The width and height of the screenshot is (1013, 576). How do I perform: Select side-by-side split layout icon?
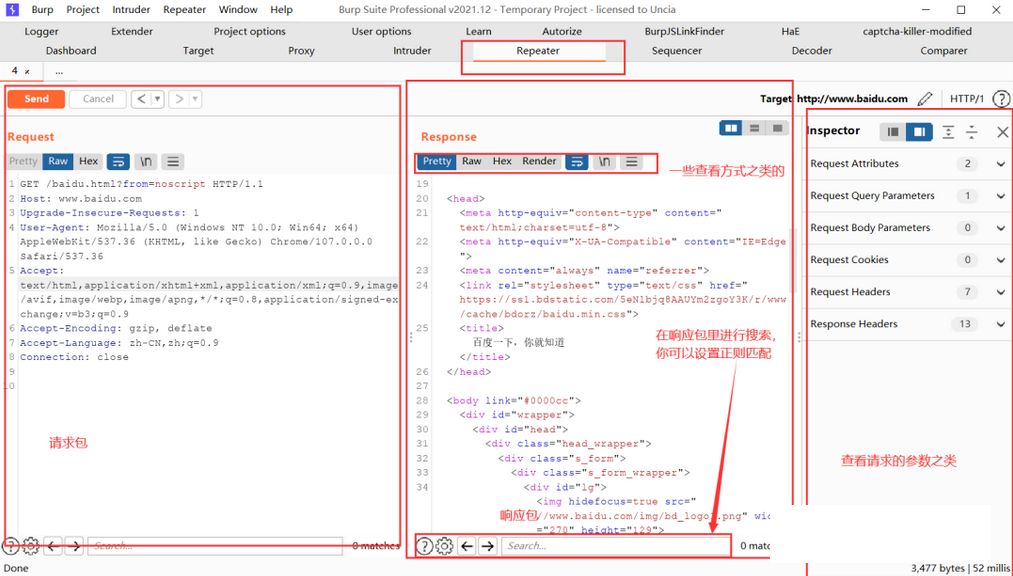[731, 129]
